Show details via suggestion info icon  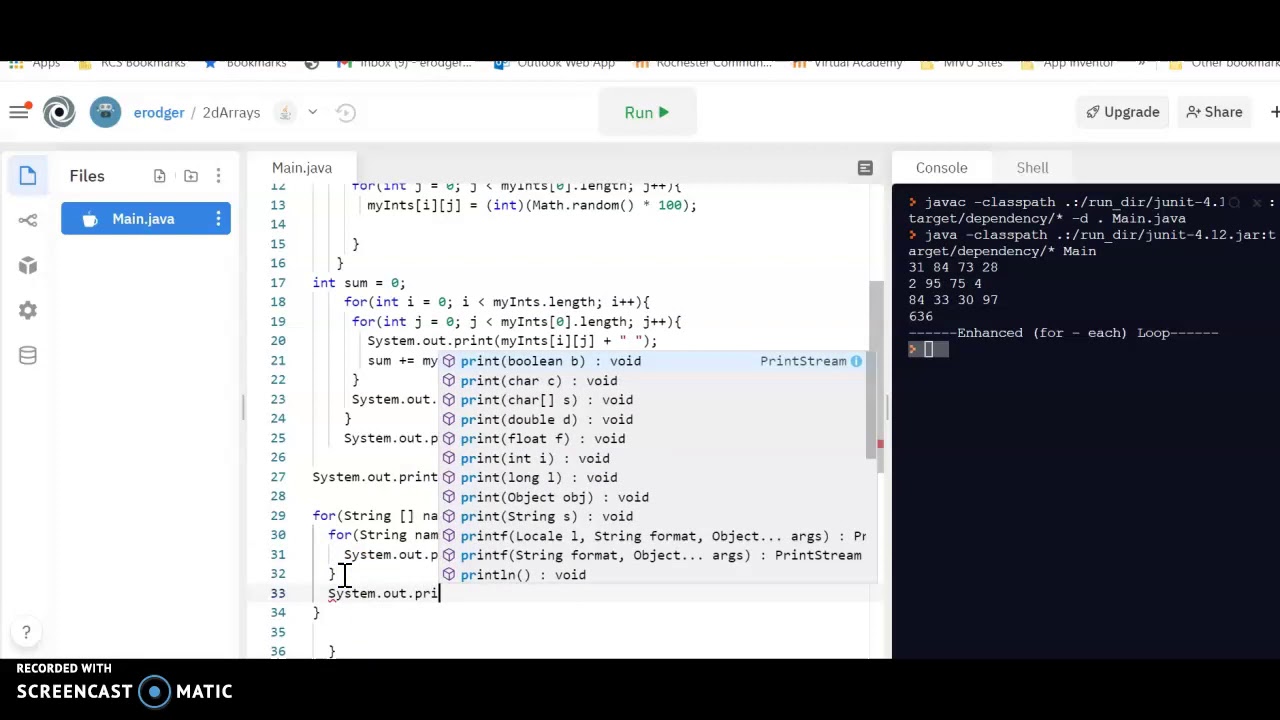tap(856, 361)
